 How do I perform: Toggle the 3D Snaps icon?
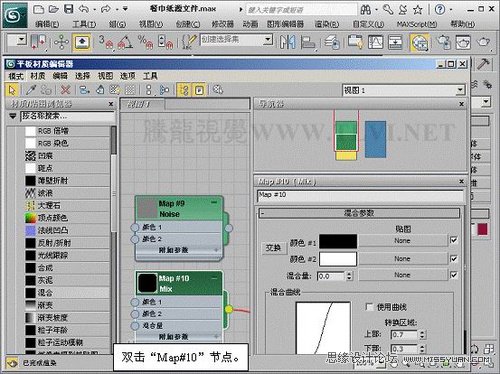(106, 42)
